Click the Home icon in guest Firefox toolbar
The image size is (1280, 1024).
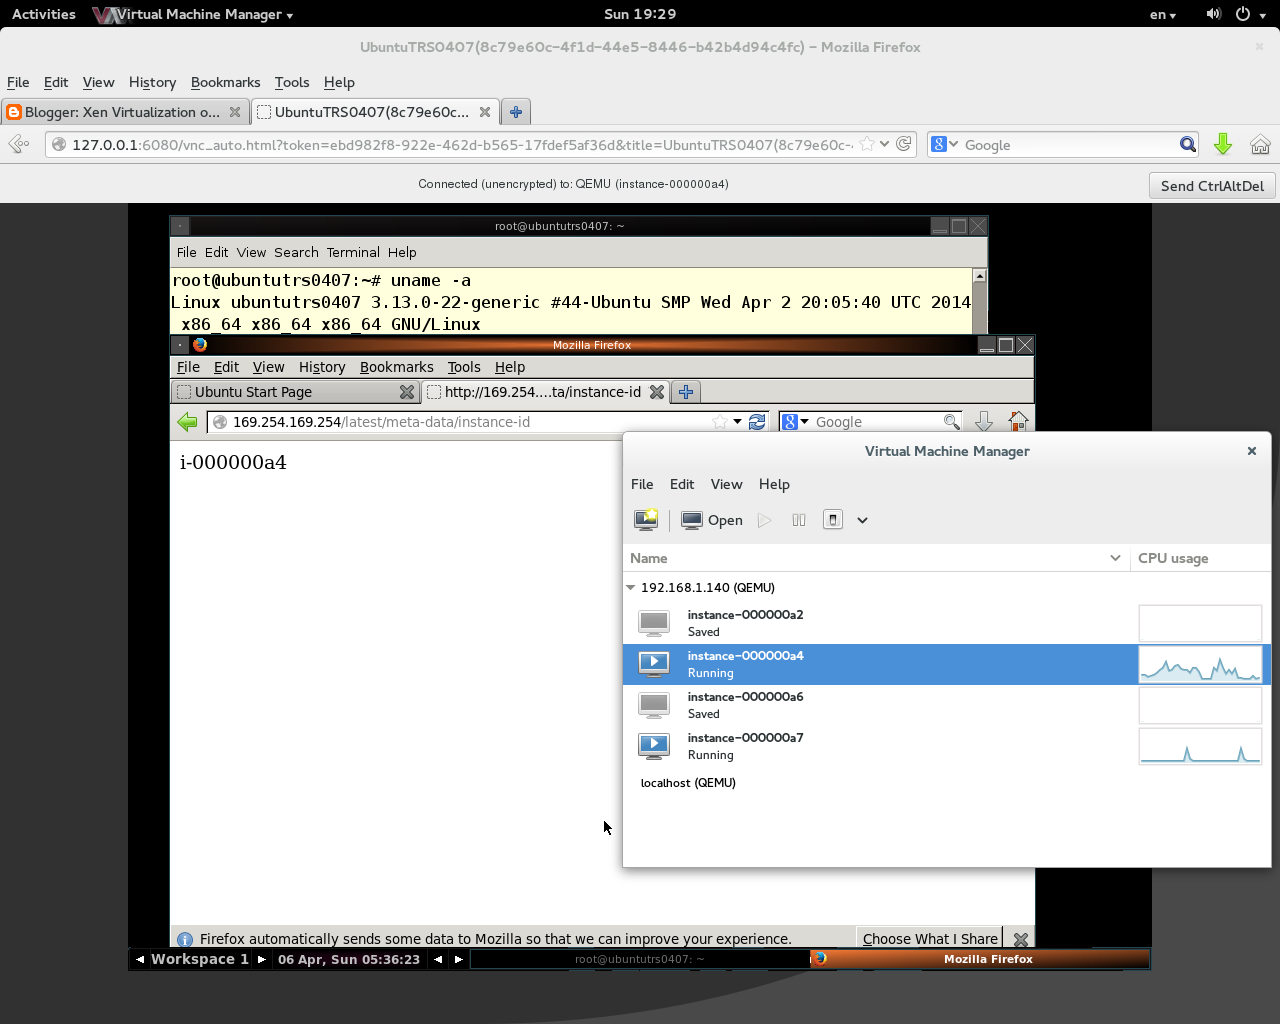[x=1018, y=422]
